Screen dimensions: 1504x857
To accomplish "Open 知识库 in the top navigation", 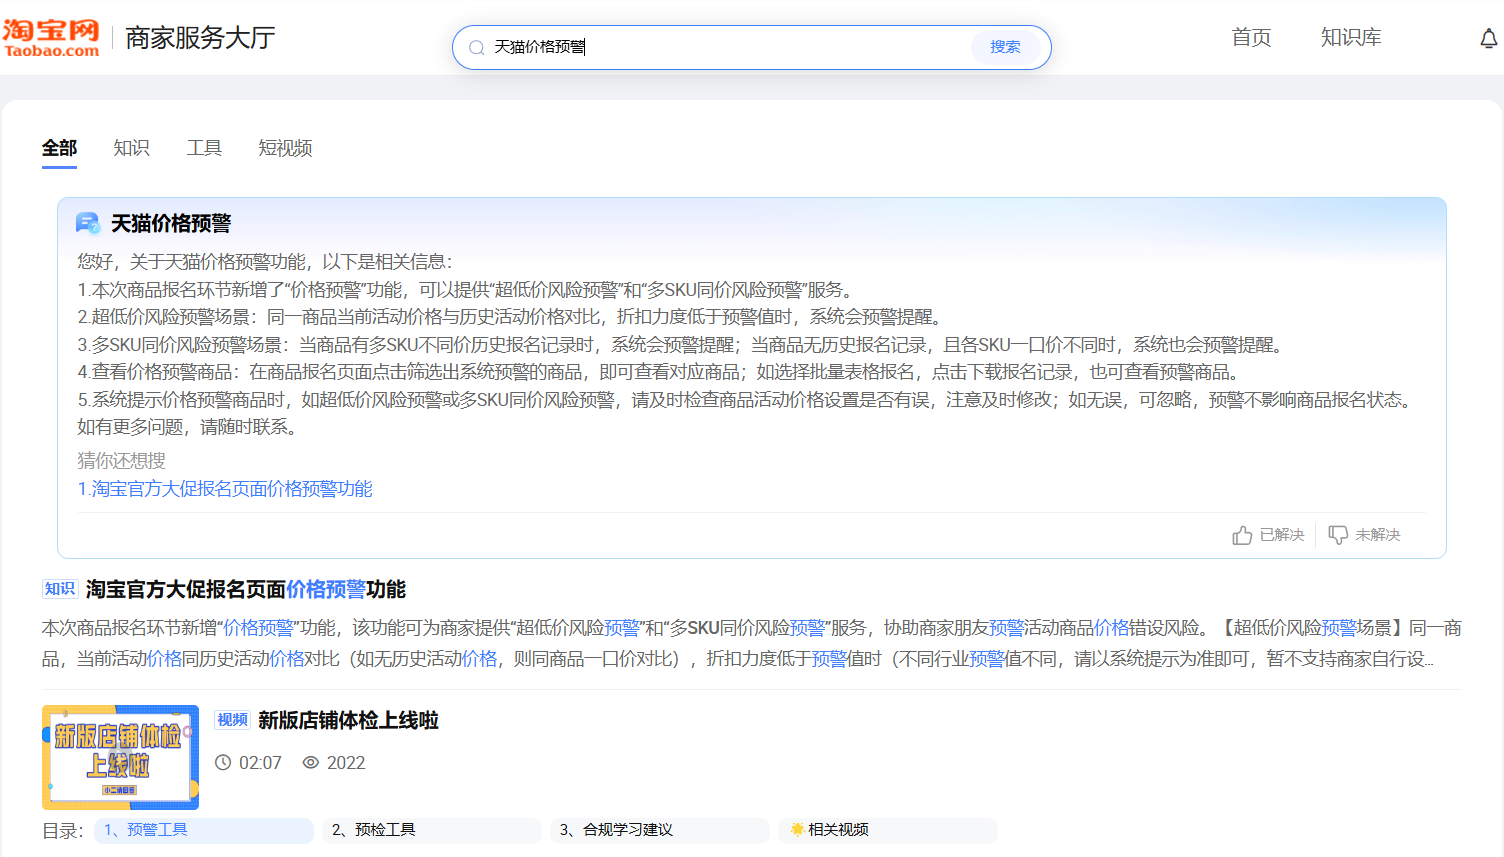I will pyautogui.click(x=1351, y=38).
